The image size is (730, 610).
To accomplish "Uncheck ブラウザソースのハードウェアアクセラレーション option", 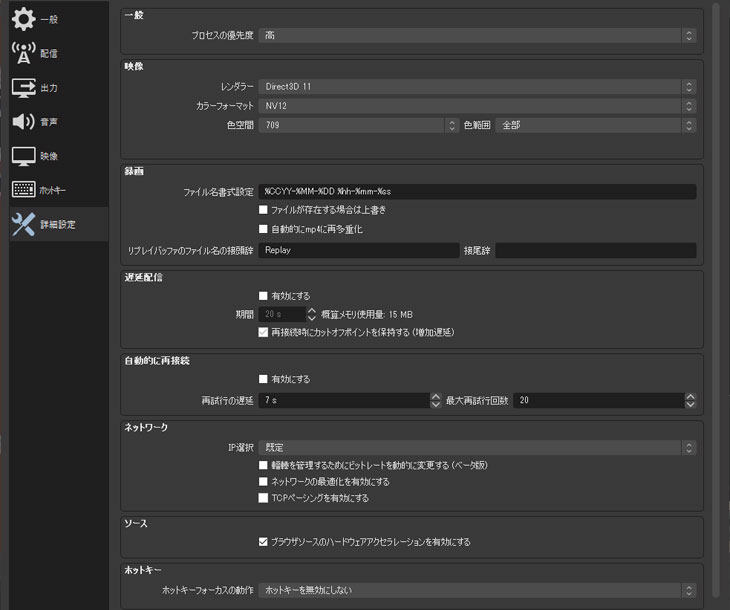I will [x=263, y=542].
